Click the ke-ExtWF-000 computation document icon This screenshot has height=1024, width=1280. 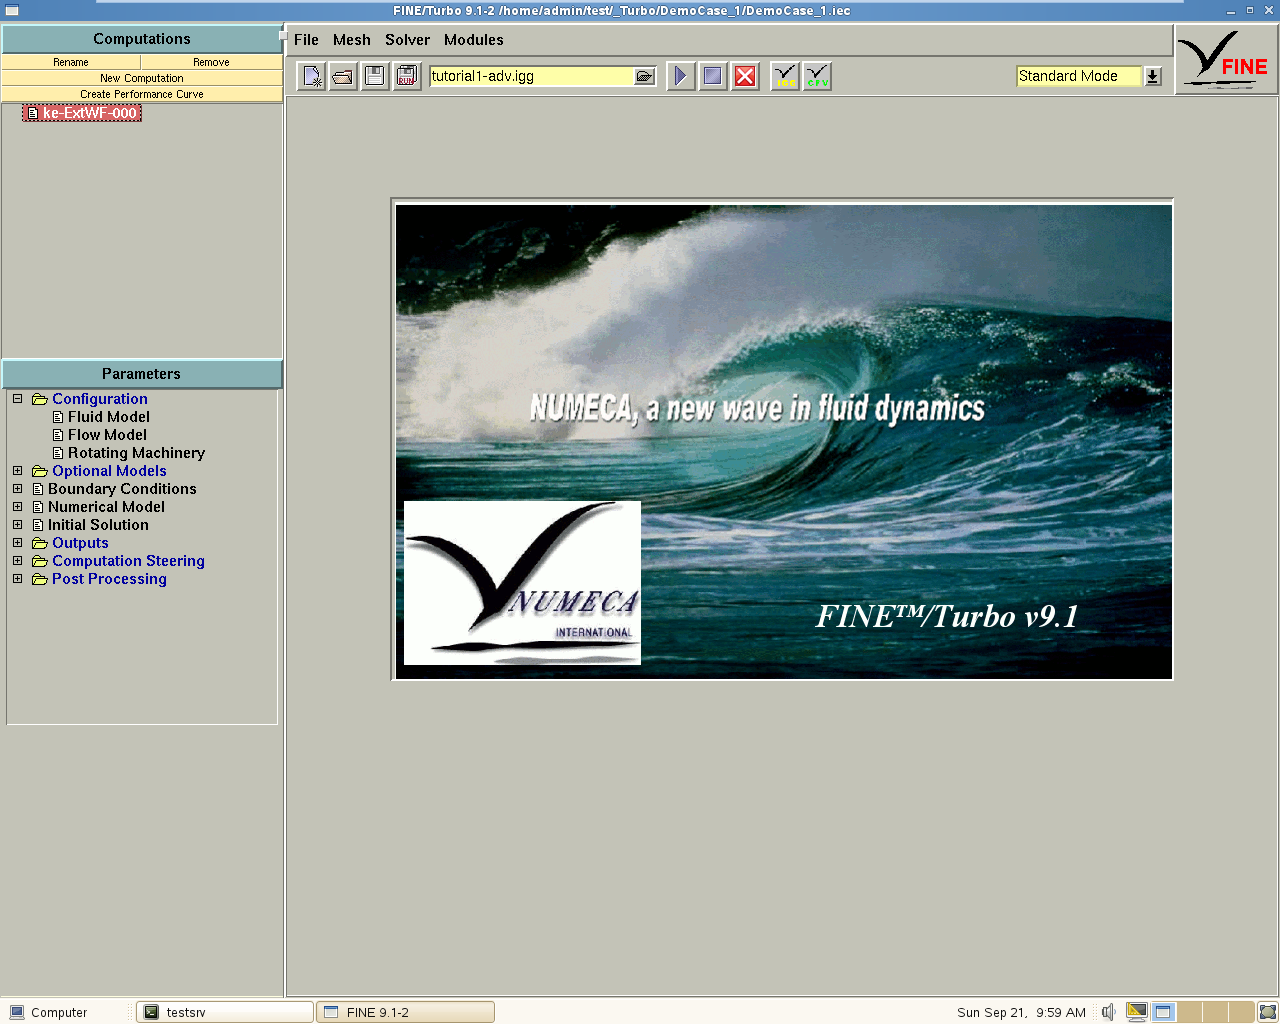point(32,113)
